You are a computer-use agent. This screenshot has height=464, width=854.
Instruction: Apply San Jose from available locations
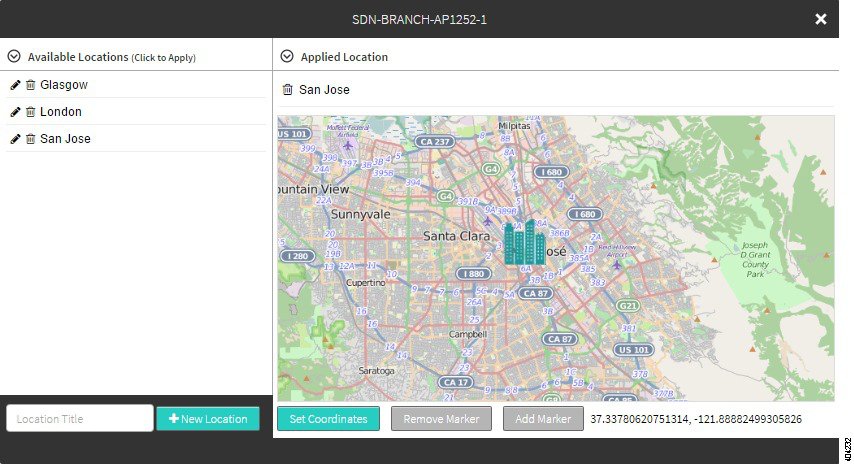(65, 139)
